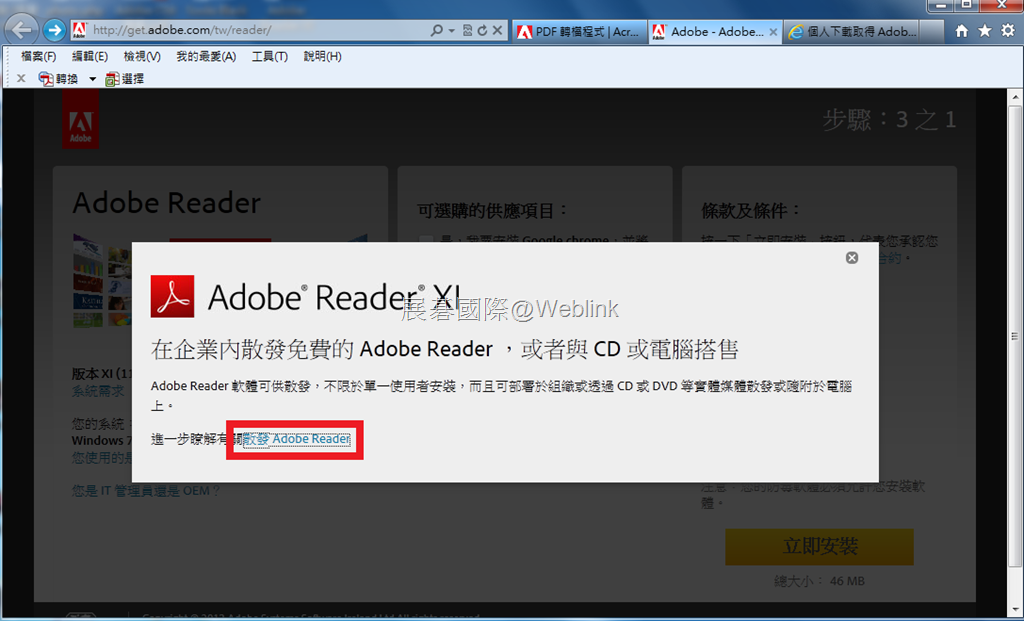This screenshot has width=1024, height=621.
Task: Click the yellow 立即安裝 button
Action: coord(820,547)
